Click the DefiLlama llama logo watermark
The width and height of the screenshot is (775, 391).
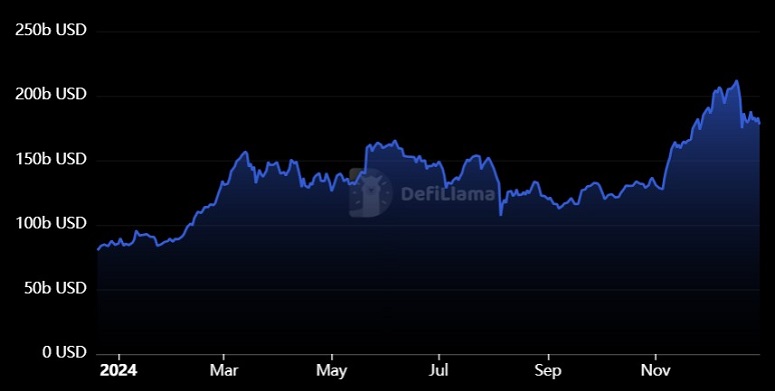[371, 193]
